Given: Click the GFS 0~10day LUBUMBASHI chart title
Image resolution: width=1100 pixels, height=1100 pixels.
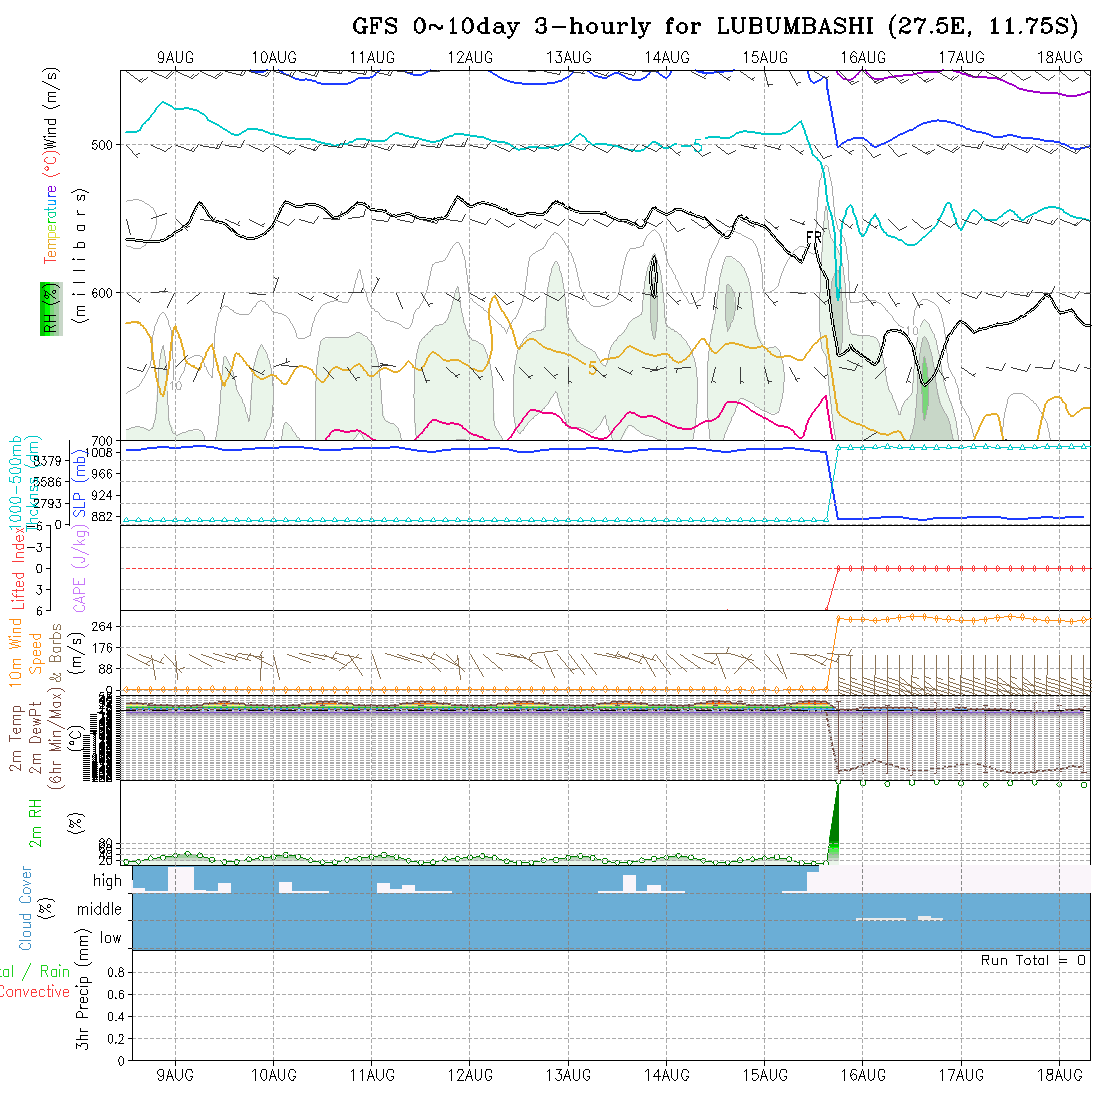Looking at the screenshot, I should [715, 27].
